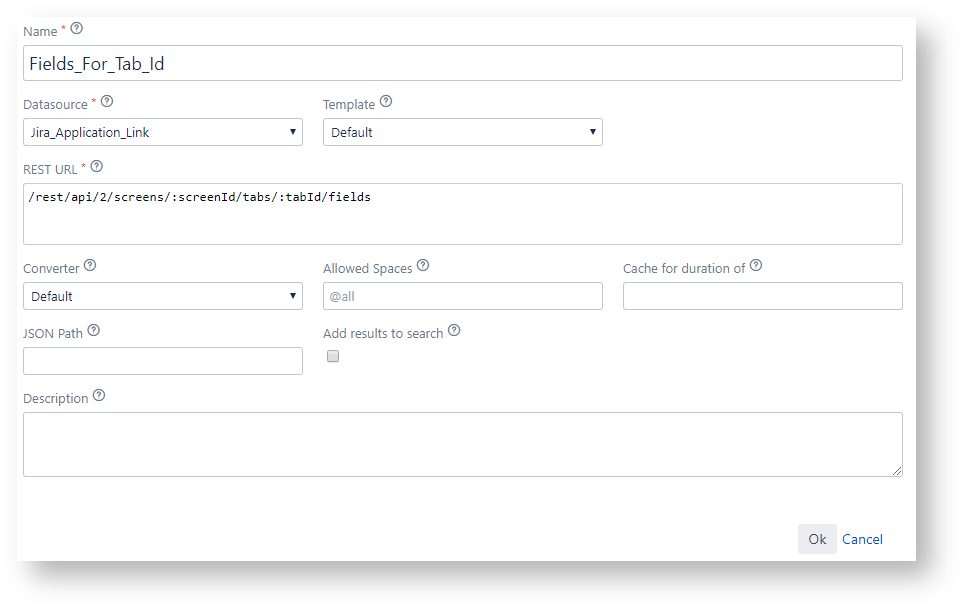Click inside the Description text area
This screenshot has width=964, height=609.
point(463,444)
